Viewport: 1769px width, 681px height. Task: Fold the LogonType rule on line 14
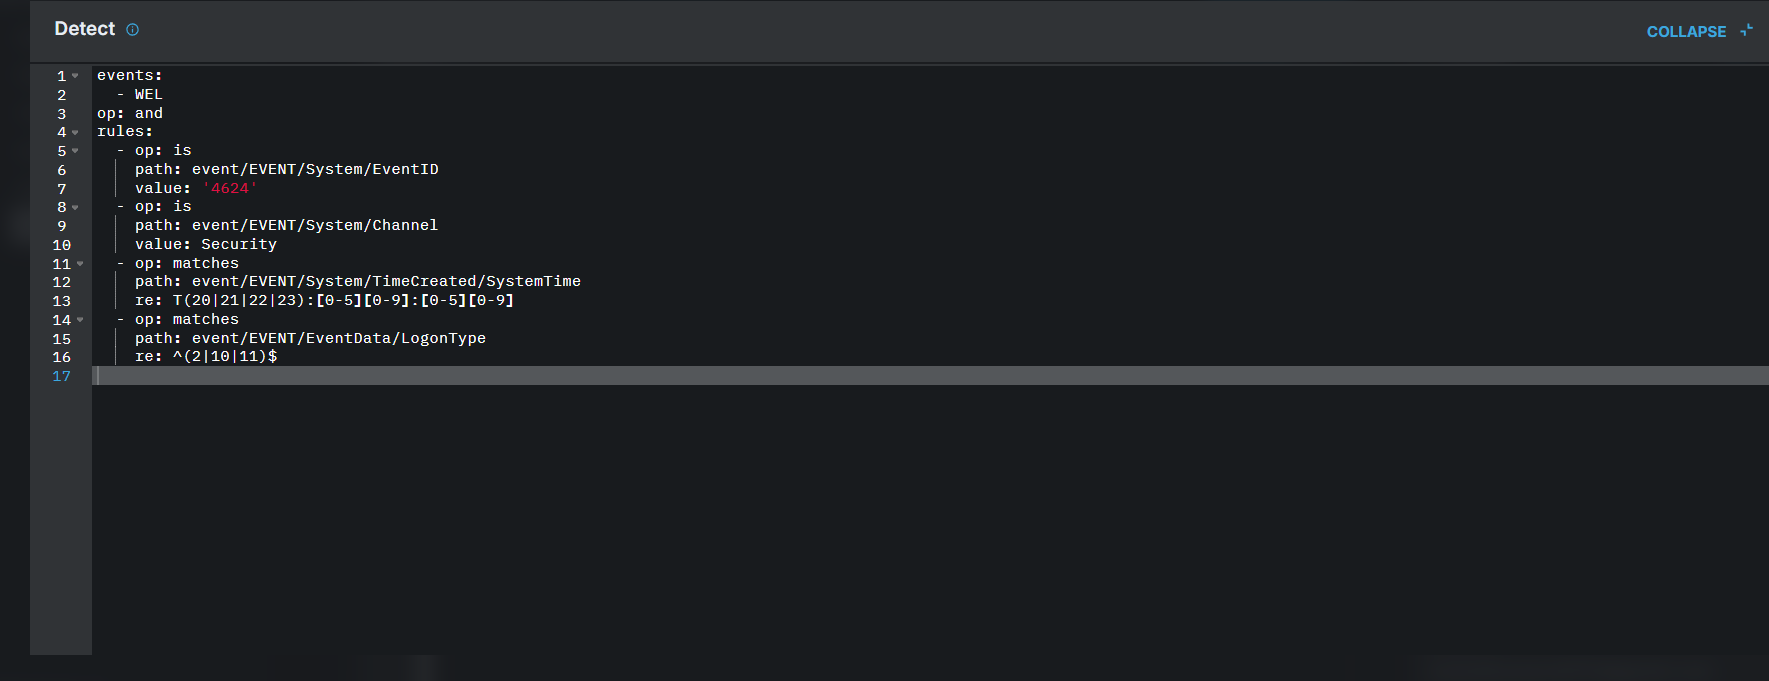pyautogui.click(x=80, y=320)
